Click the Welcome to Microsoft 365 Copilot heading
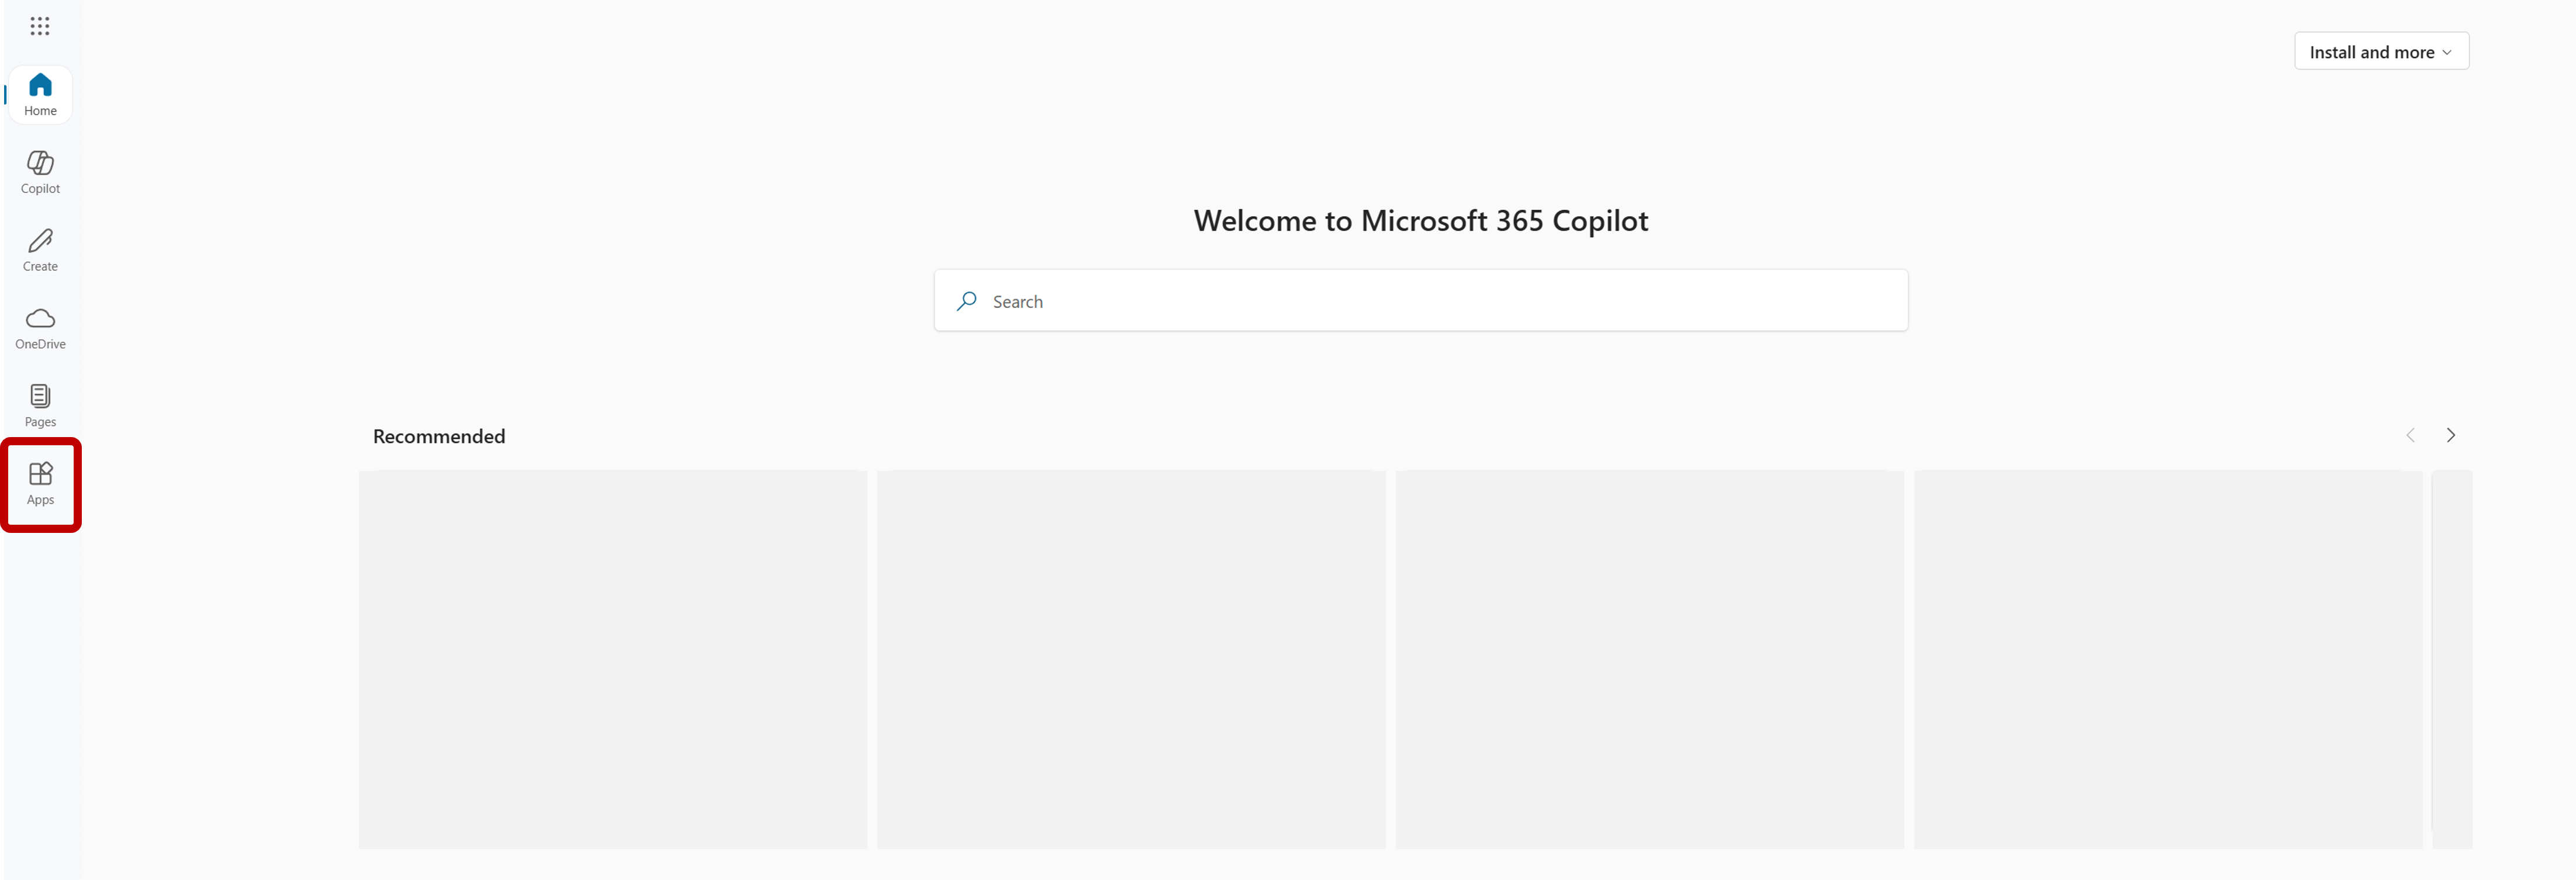Screen dimensions: 2576x880 click(1420, 220)
